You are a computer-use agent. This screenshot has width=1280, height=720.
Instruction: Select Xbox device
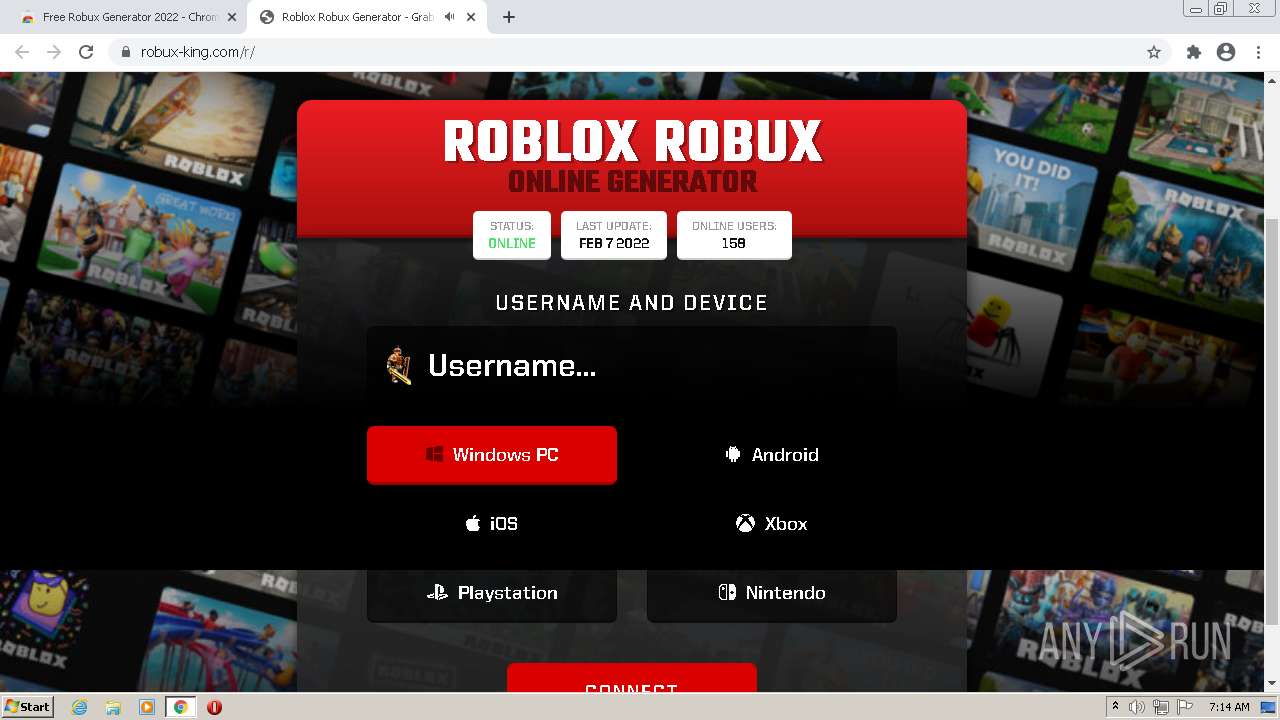click(x=772, y=524)
